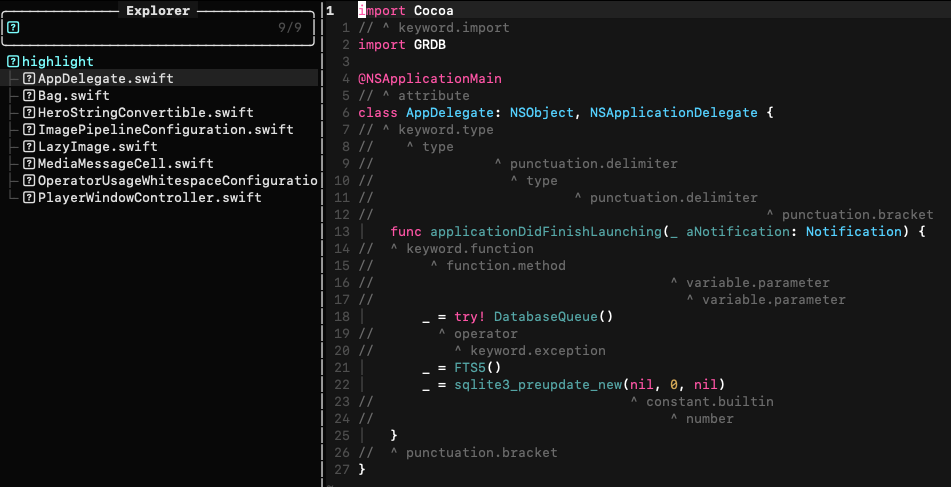951x487 pixels.
Task: Click the prompt icon in the Explorer search box
Action: tap(14, 27)
